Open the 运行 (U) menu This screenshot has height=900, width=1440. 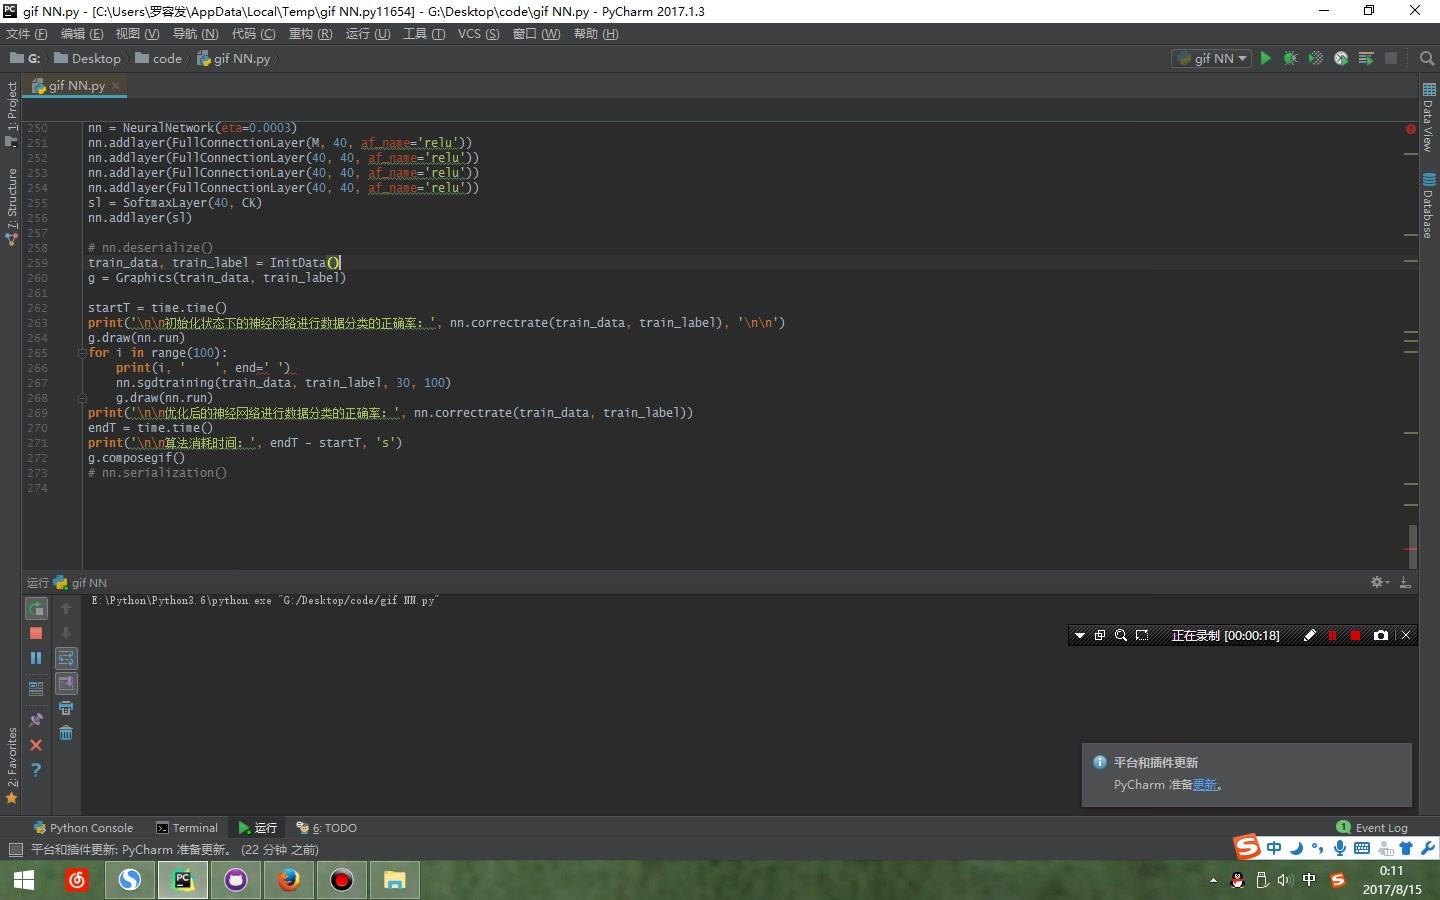(x=368, y=34)
